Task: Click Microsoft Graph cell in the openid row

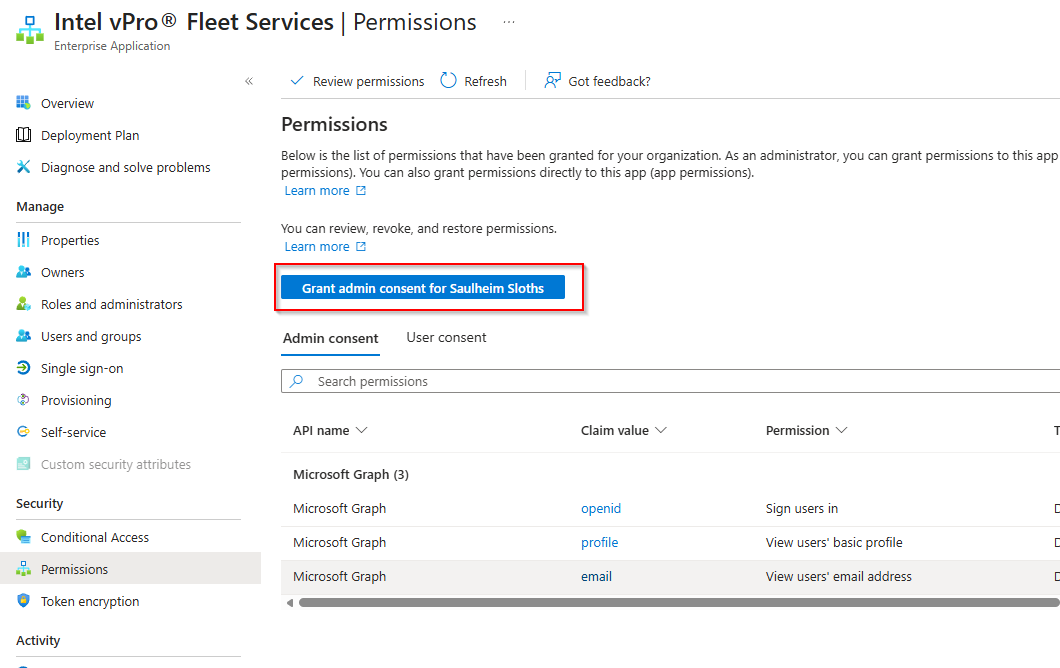Action: tap(339, 508)
